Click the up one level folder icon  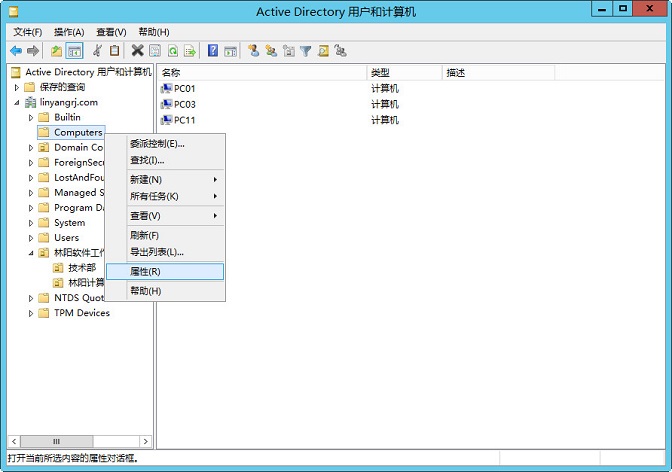point(56,51)
